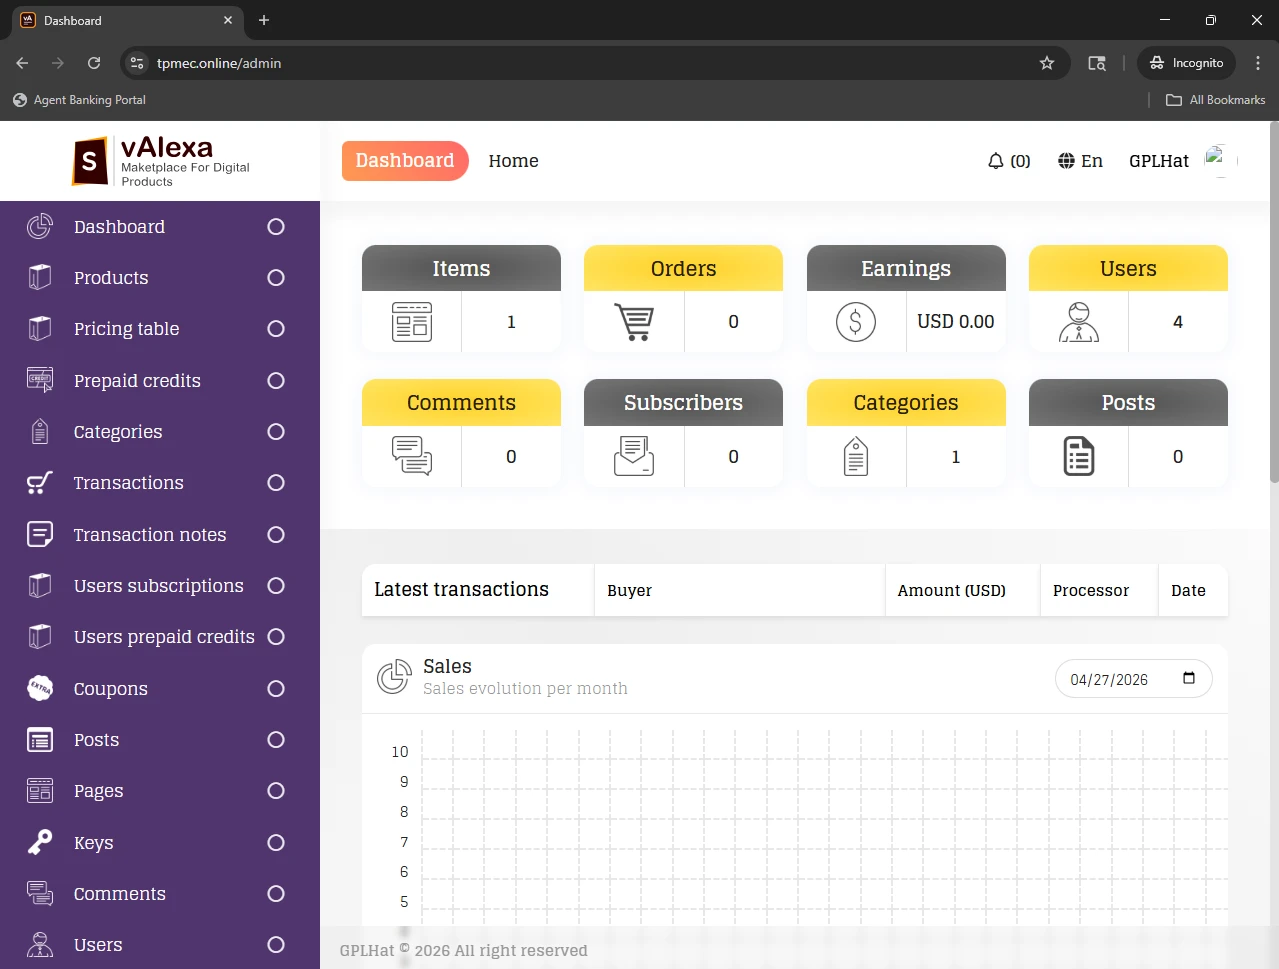
Task: Open Prepaid credits in sidebar
Action: point(137,381)
